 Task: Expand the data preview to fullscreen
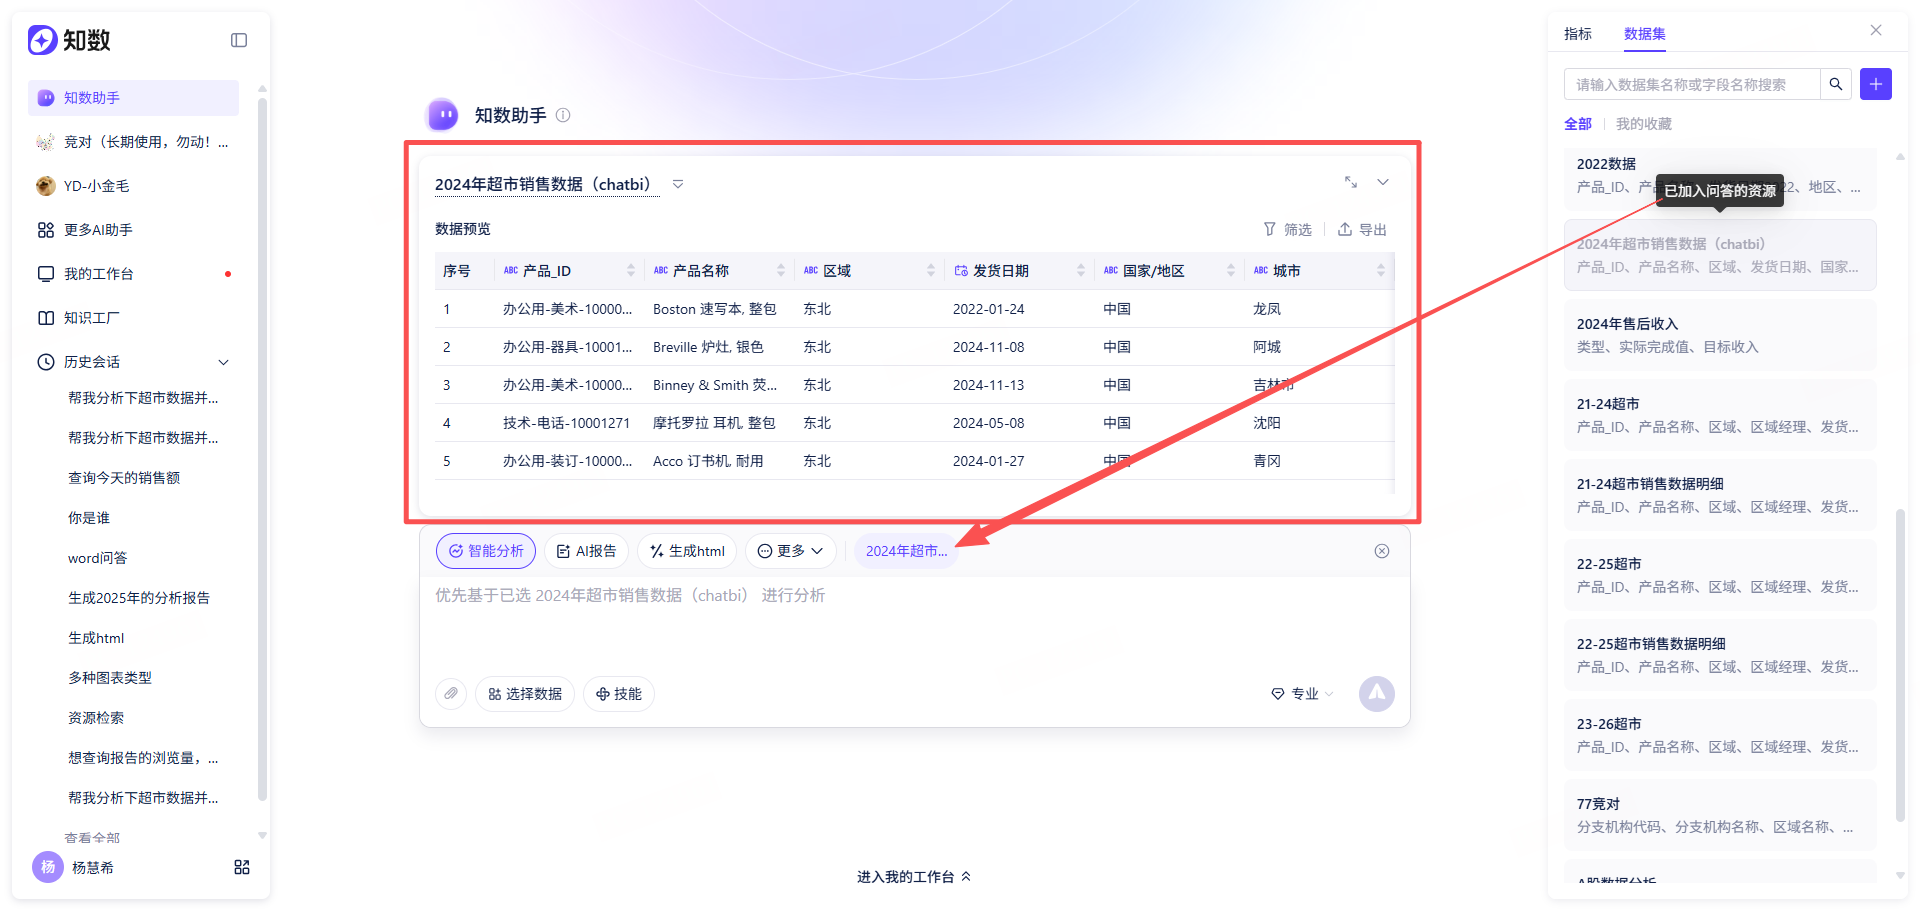pos(1351,182)
